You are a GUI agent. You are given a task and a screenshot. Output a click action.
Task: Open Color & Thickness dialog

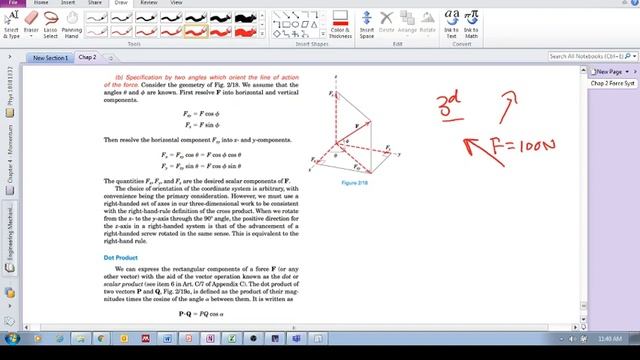tap(340, 24)
